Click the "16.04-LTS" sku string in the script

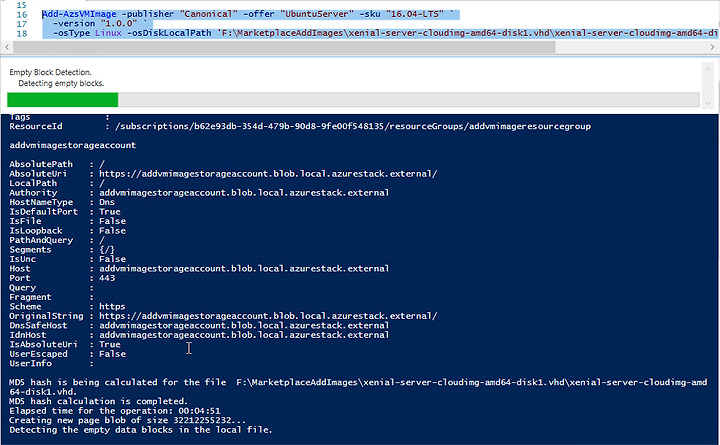(x=415, y=14)
